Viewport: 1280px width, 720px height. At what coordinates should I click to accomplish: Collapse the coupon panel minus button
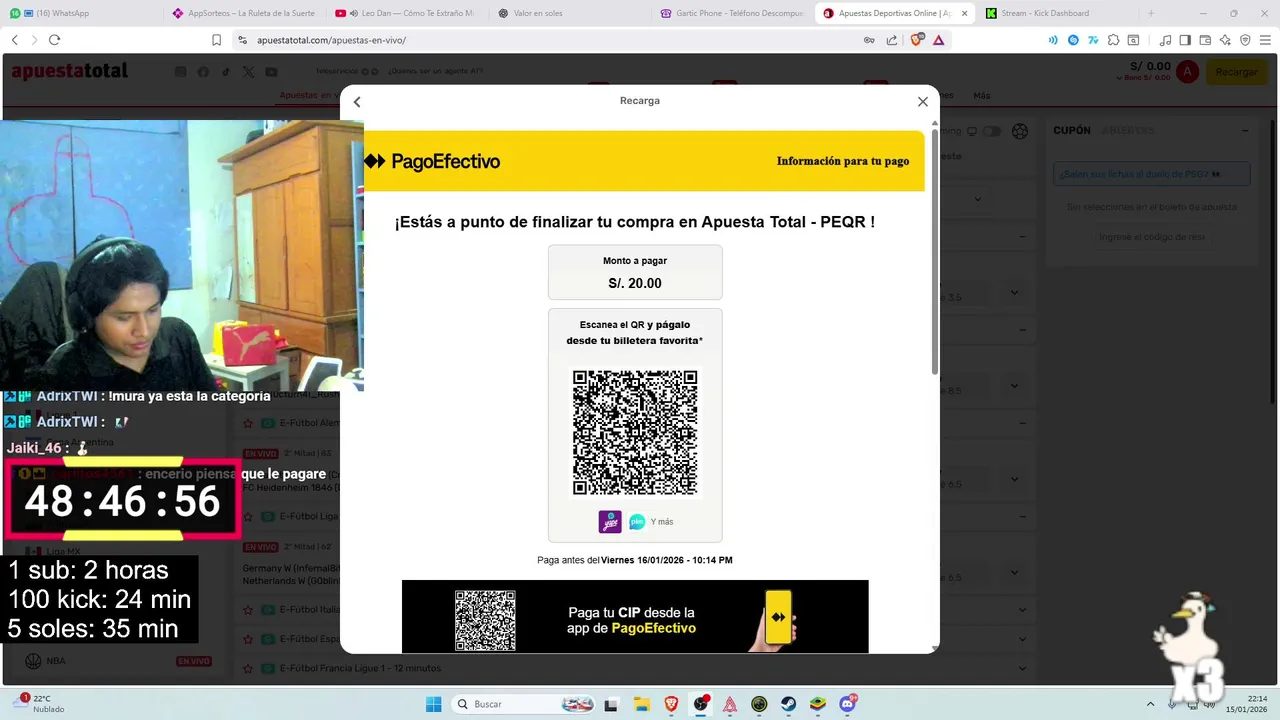tap(1245, 131)
